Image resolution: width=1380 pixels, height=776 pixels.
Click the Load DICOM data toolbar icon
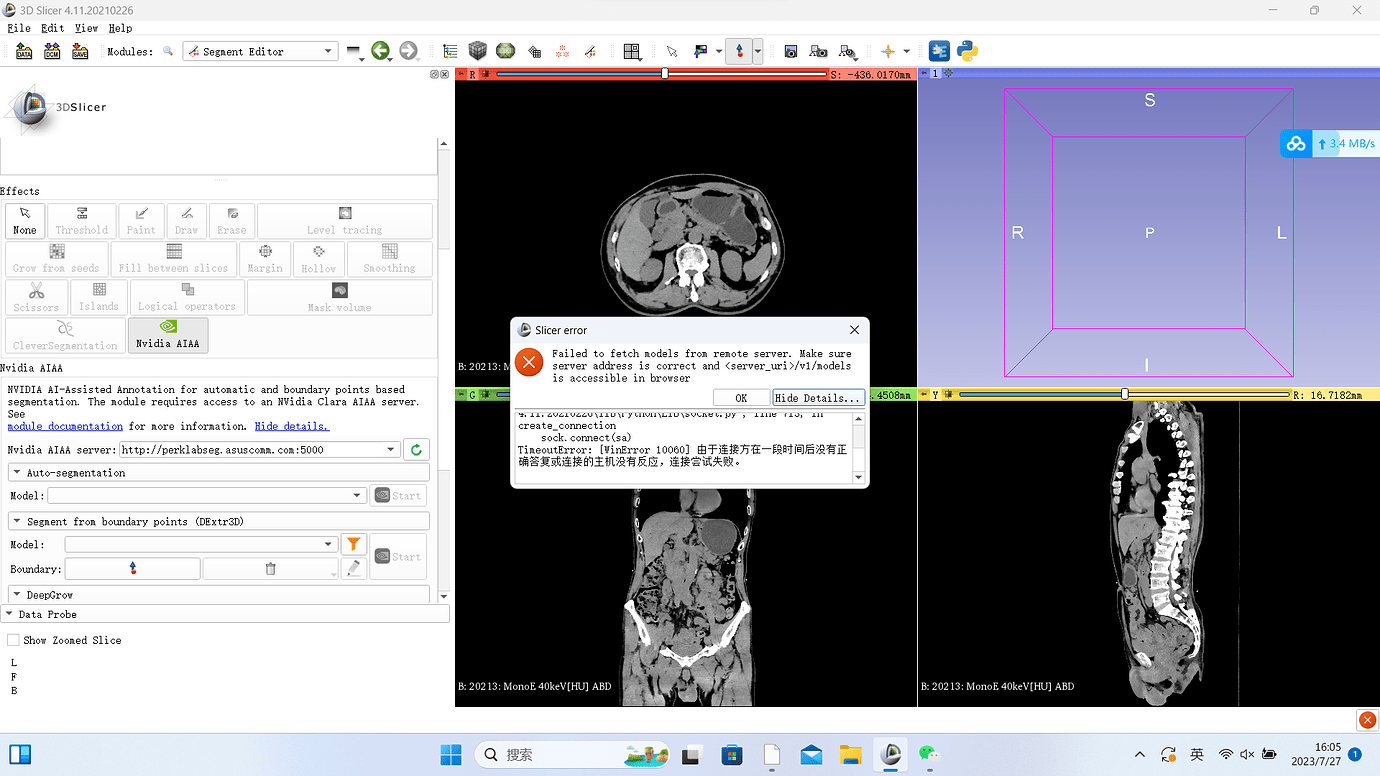coord(52,51)
